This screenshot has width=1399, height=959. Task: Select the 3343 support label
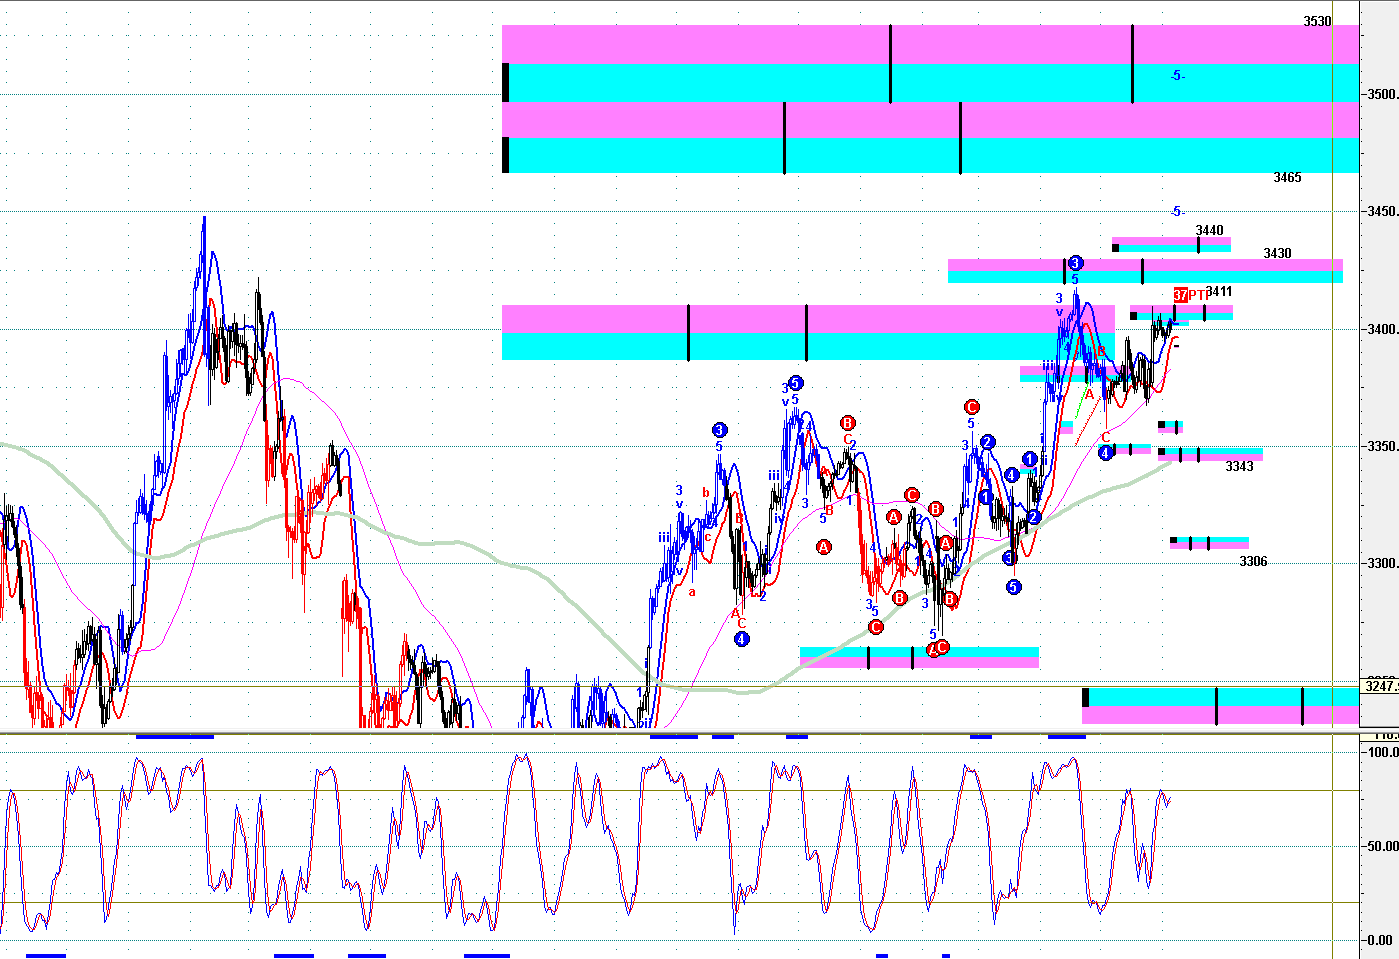click(1239, 466)
